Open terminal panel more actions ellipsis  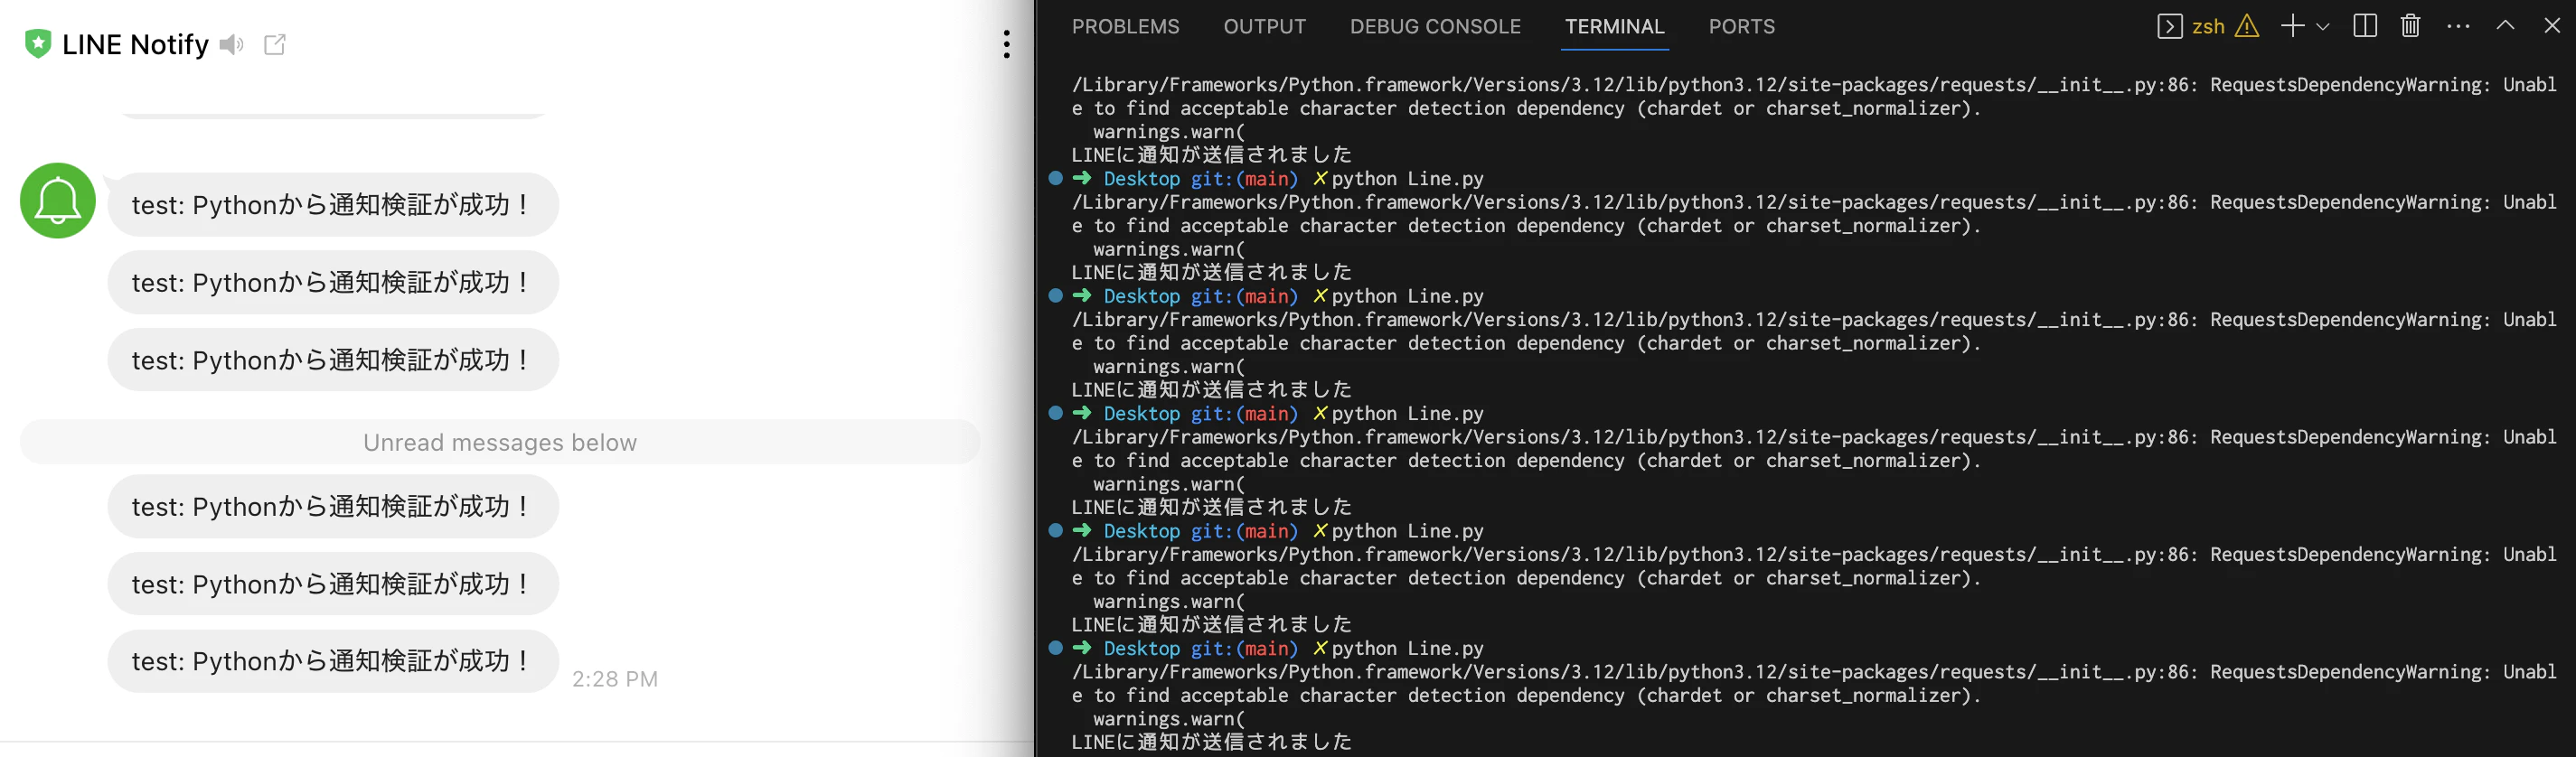[2458, 26]
